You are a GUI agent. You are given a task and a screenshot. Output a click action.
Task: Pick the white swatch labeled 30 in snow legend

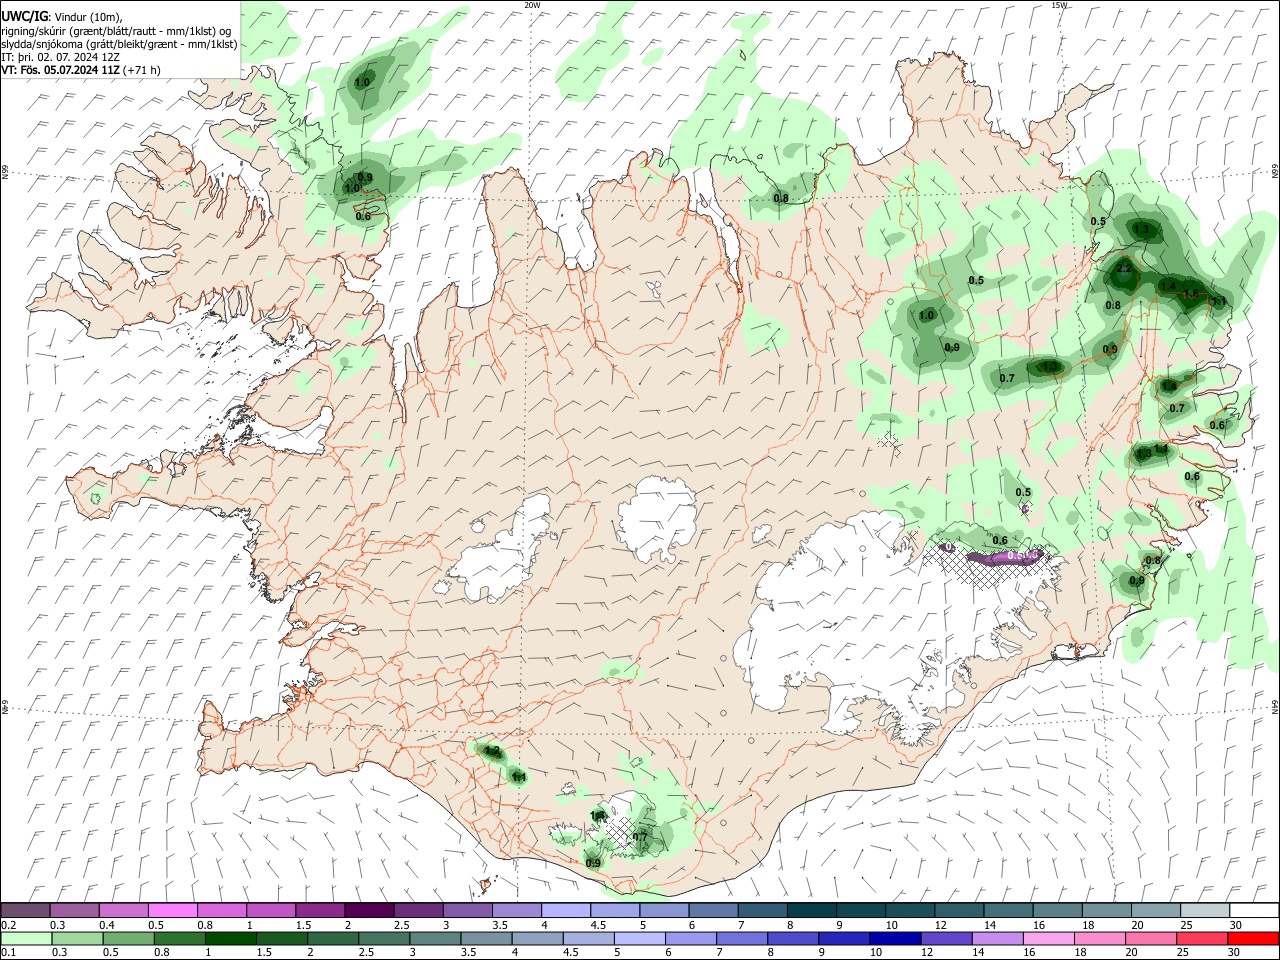pyautogui.click(x=1255, y=911)
